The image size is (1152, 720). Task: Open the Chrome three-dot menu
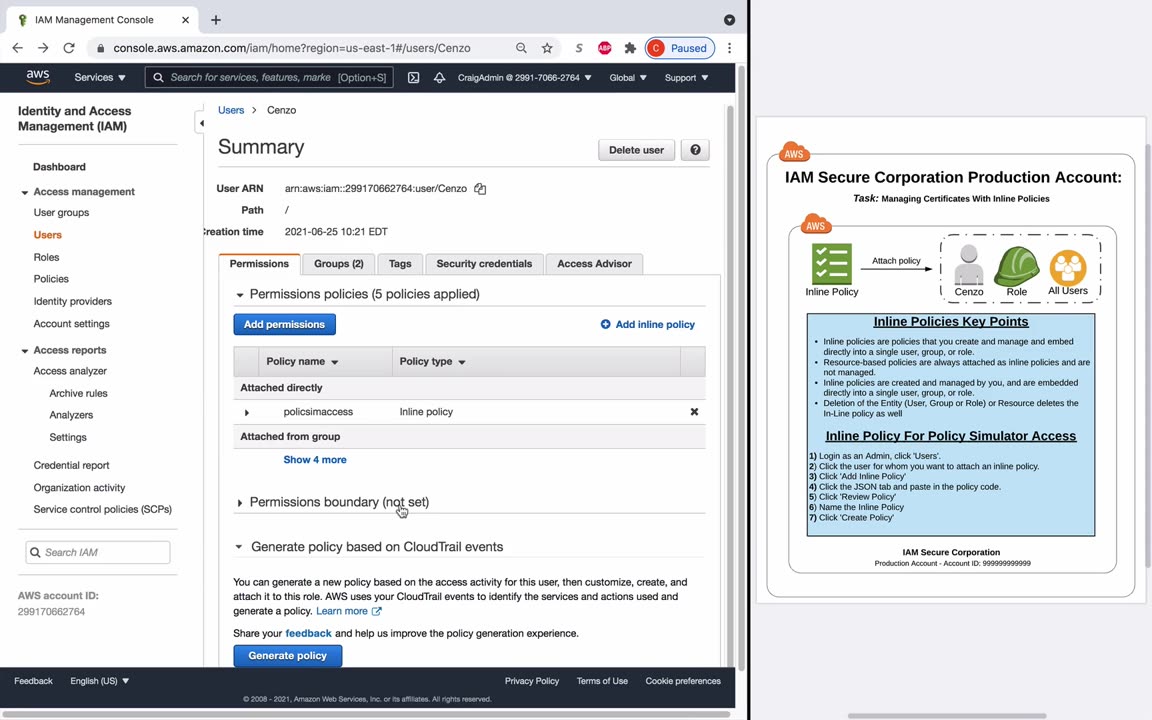730,48
